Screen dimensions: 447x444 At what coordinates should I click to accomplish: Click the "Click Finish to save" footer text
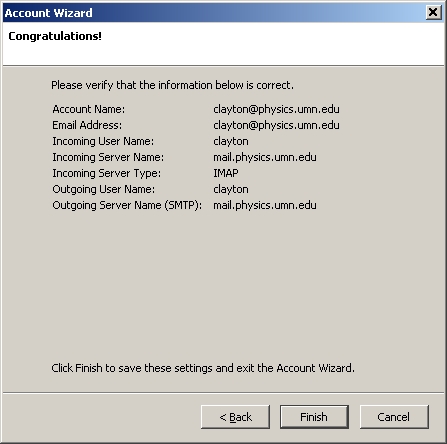click(203, 368)
